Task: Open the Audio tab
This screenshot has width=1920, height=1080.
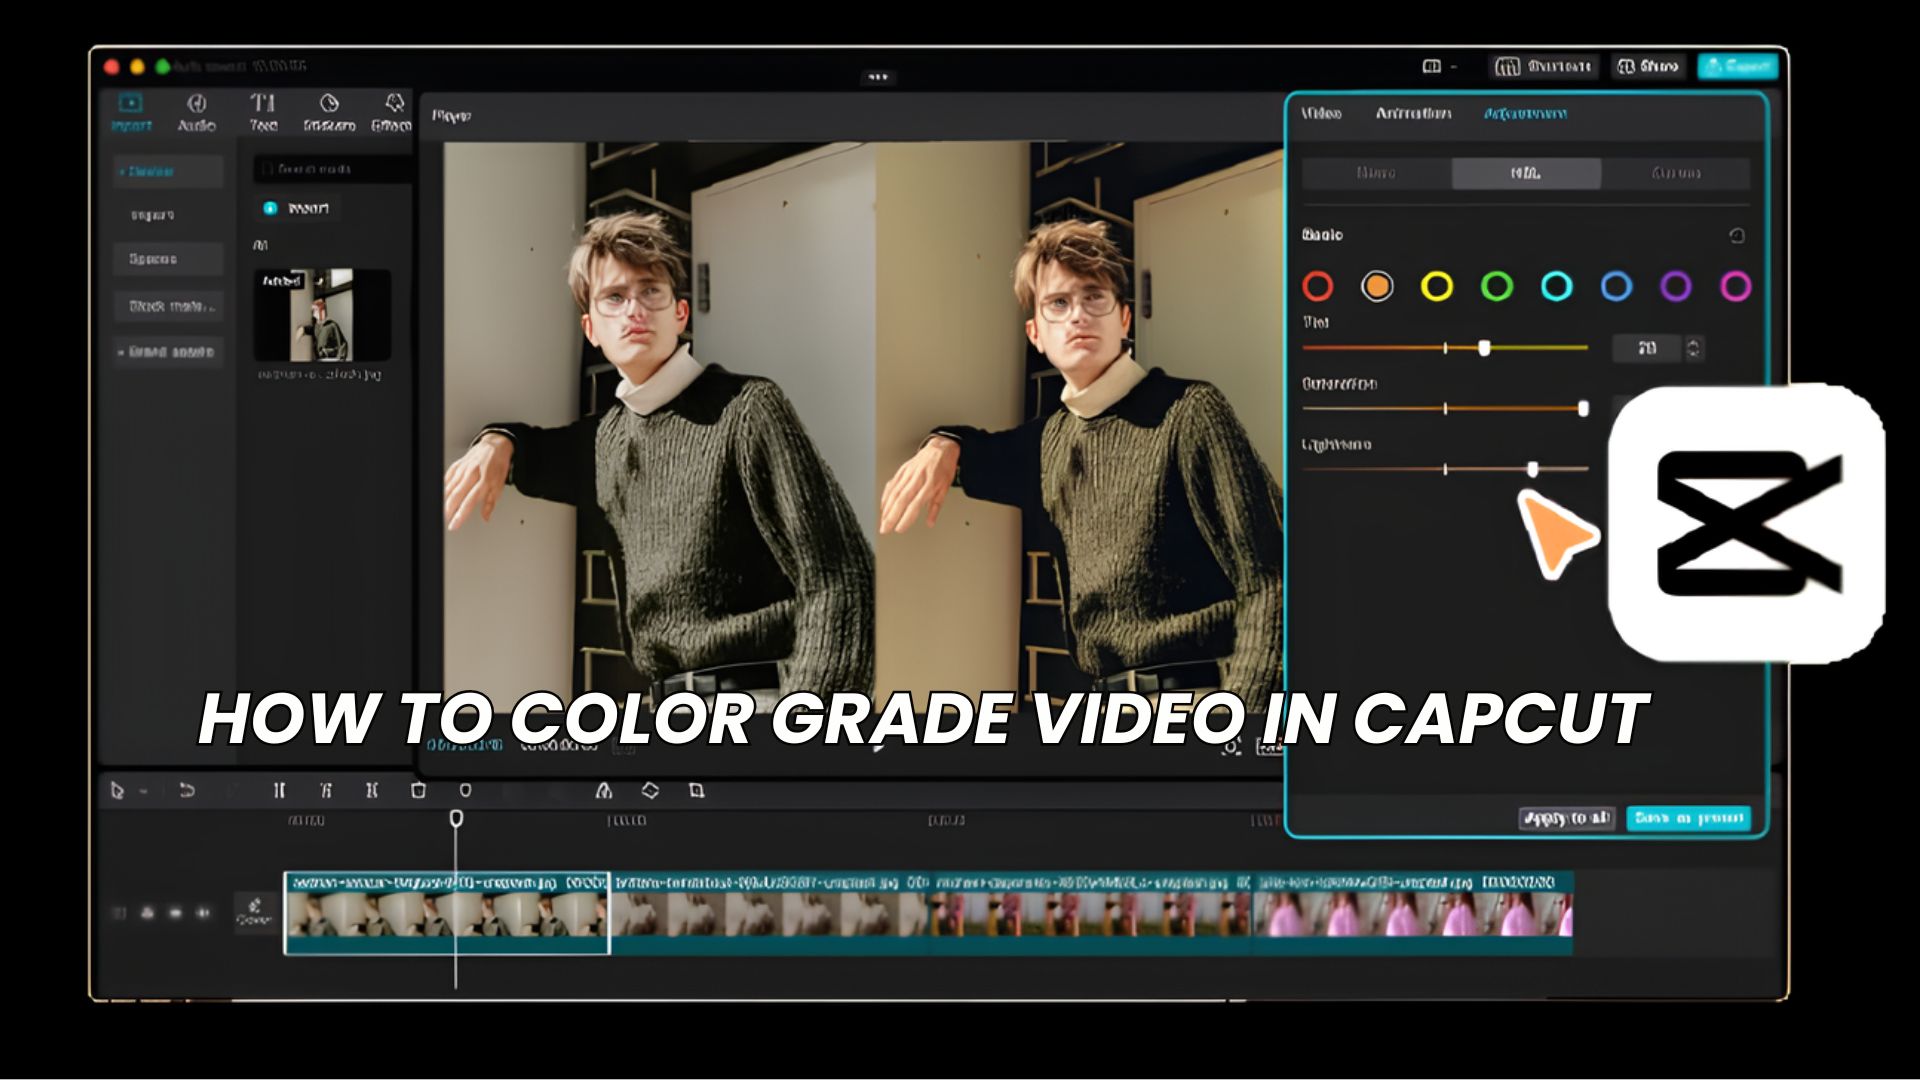Action: [196, 112]
